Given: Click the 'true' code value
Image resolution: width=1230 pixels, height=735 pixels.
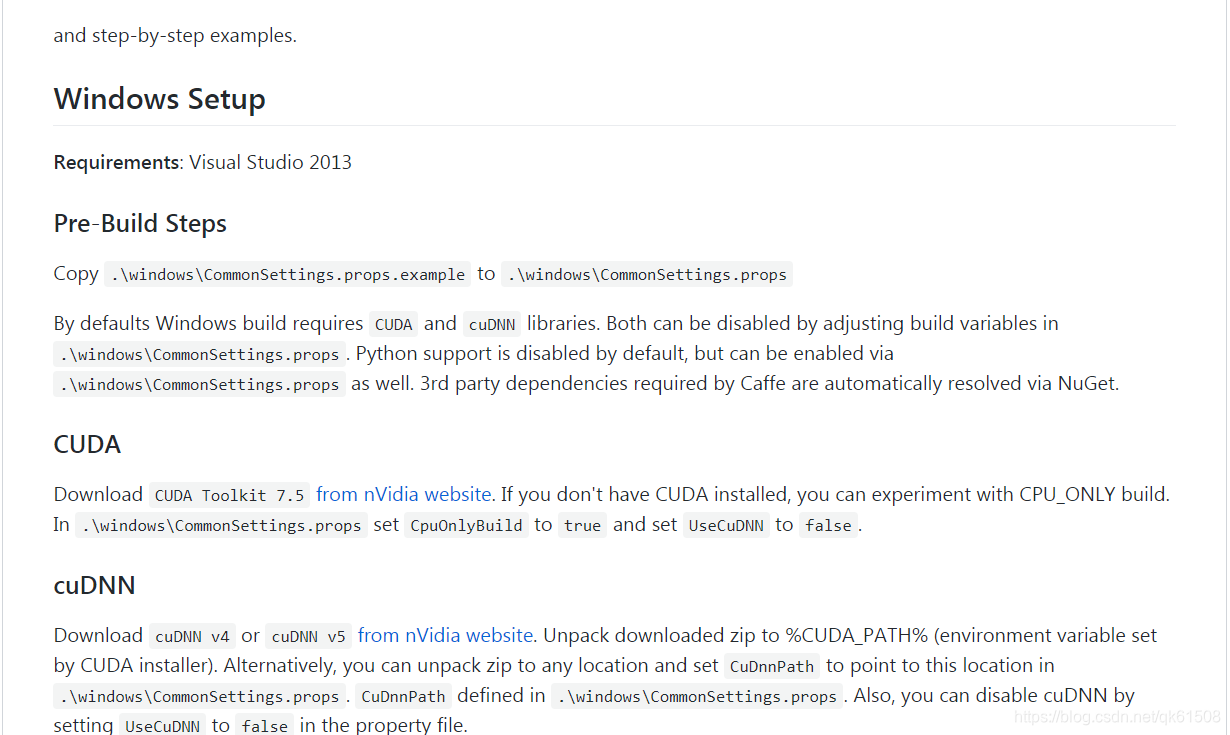Looking at the screenshot, I should 582,525.
